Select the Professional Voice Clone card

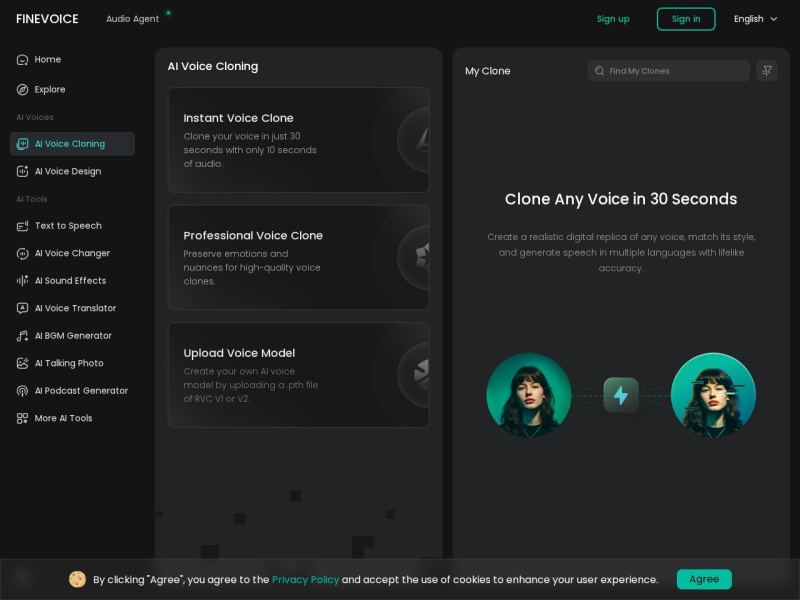298,257
